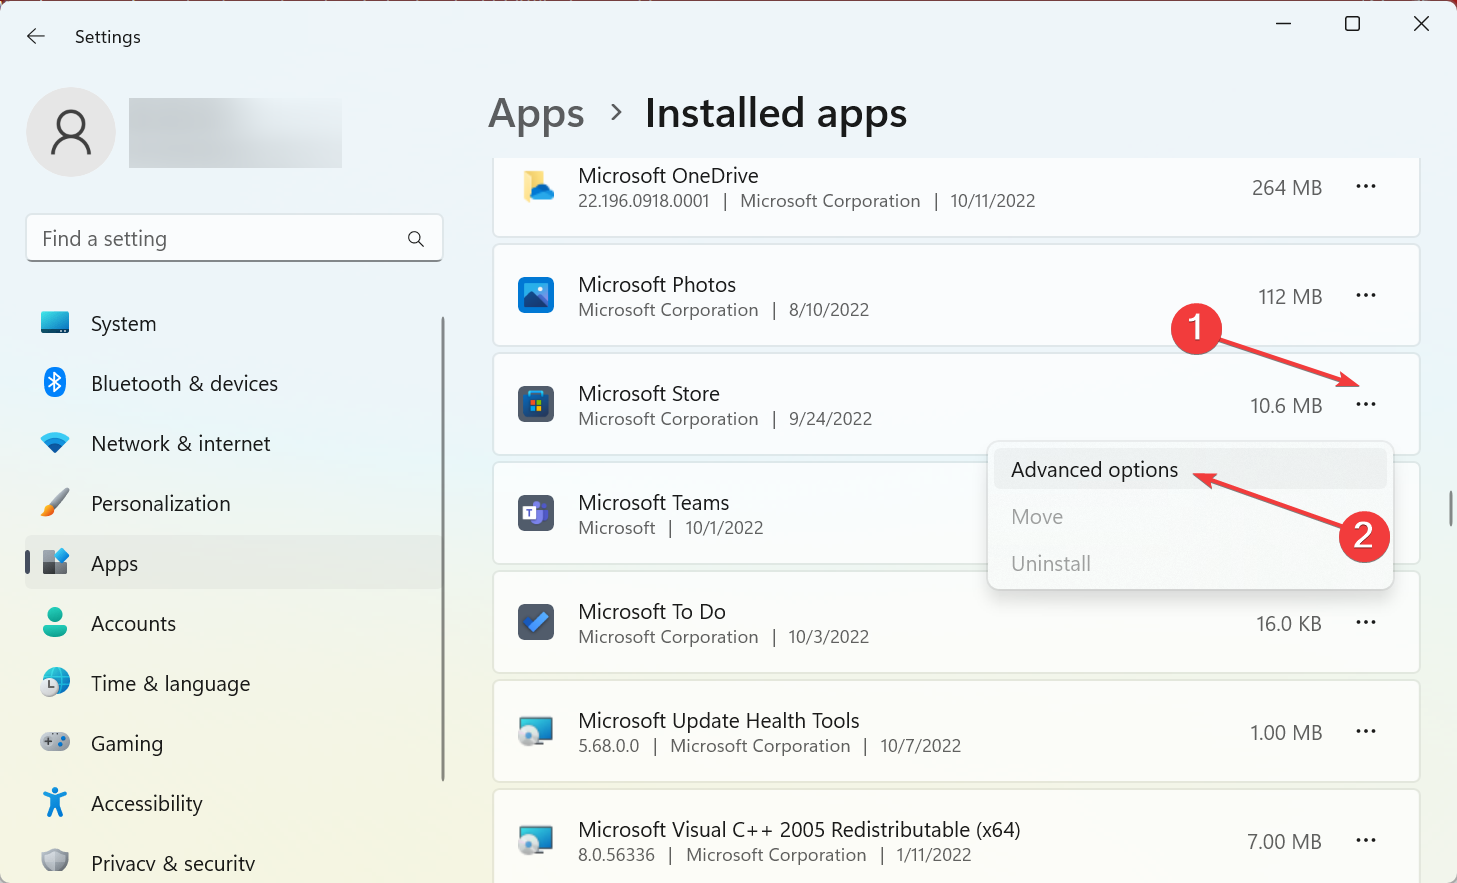The height and width of the screenshot is (883, 1457).
Task: Click the 264 MB size value
Action: pos(1287,188)
